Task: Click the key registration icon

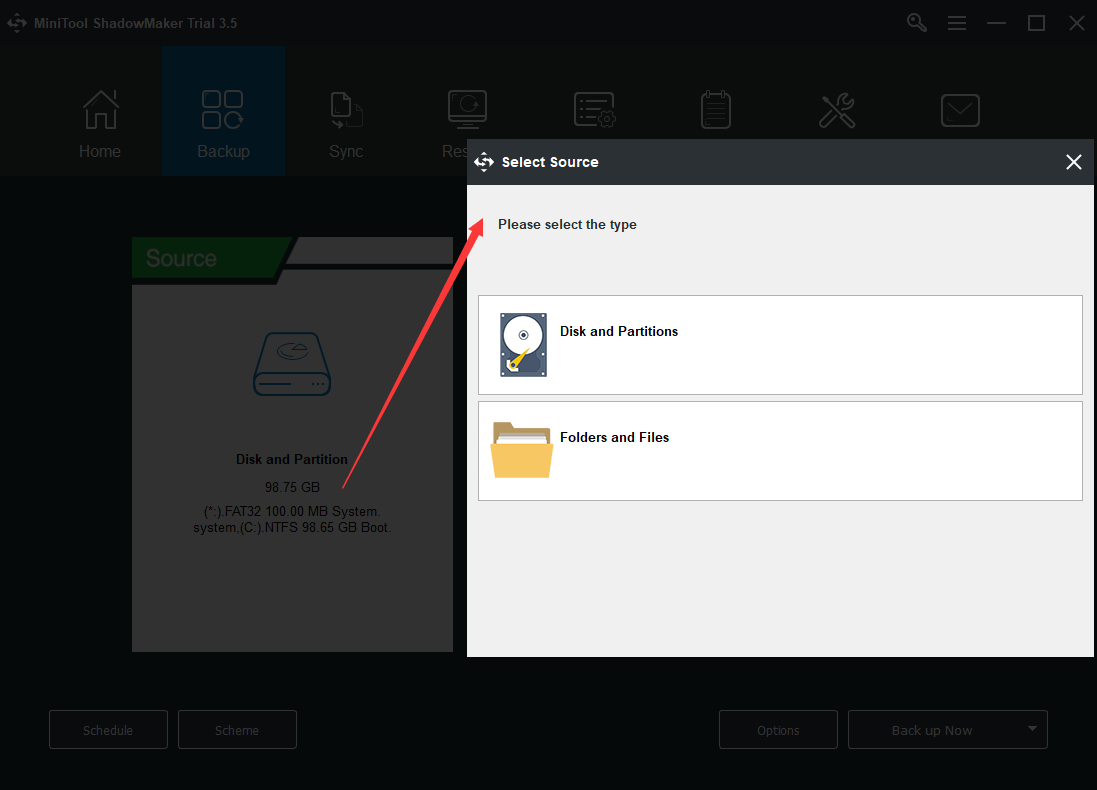Action: (x=917, y=22)
